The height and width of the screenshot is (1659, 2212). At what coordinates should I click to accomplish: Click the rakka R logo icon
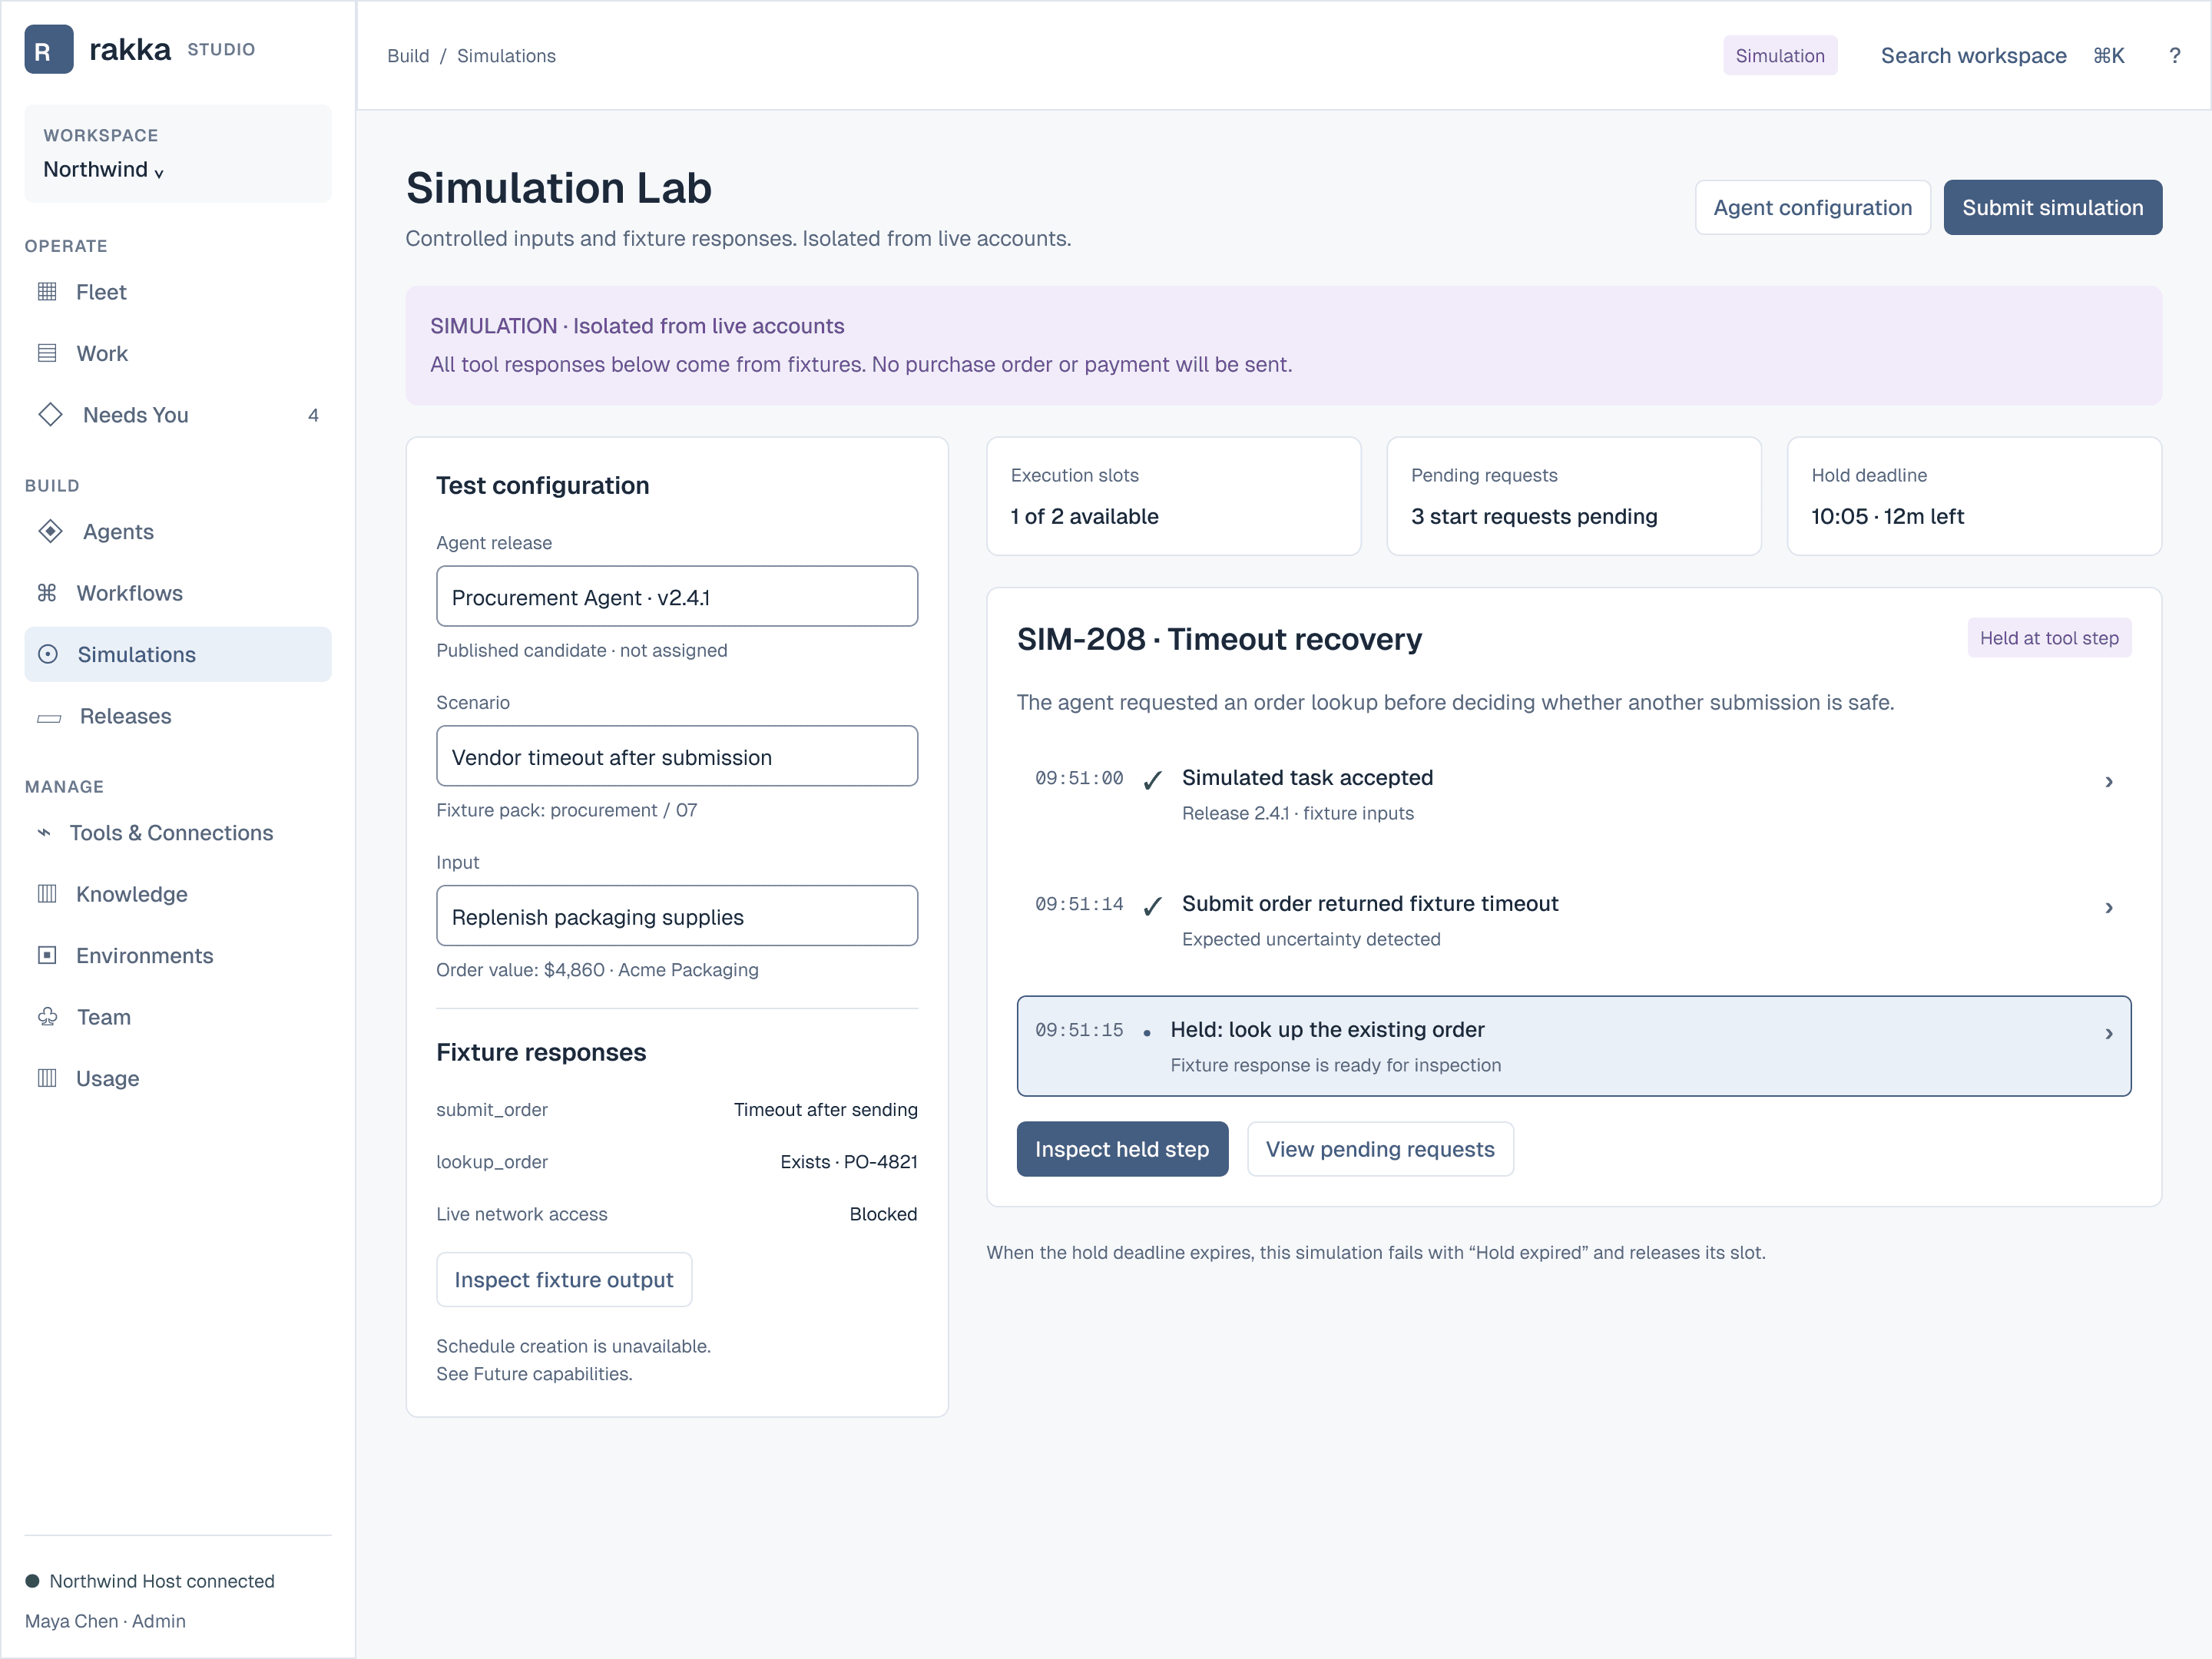point(48,49)
